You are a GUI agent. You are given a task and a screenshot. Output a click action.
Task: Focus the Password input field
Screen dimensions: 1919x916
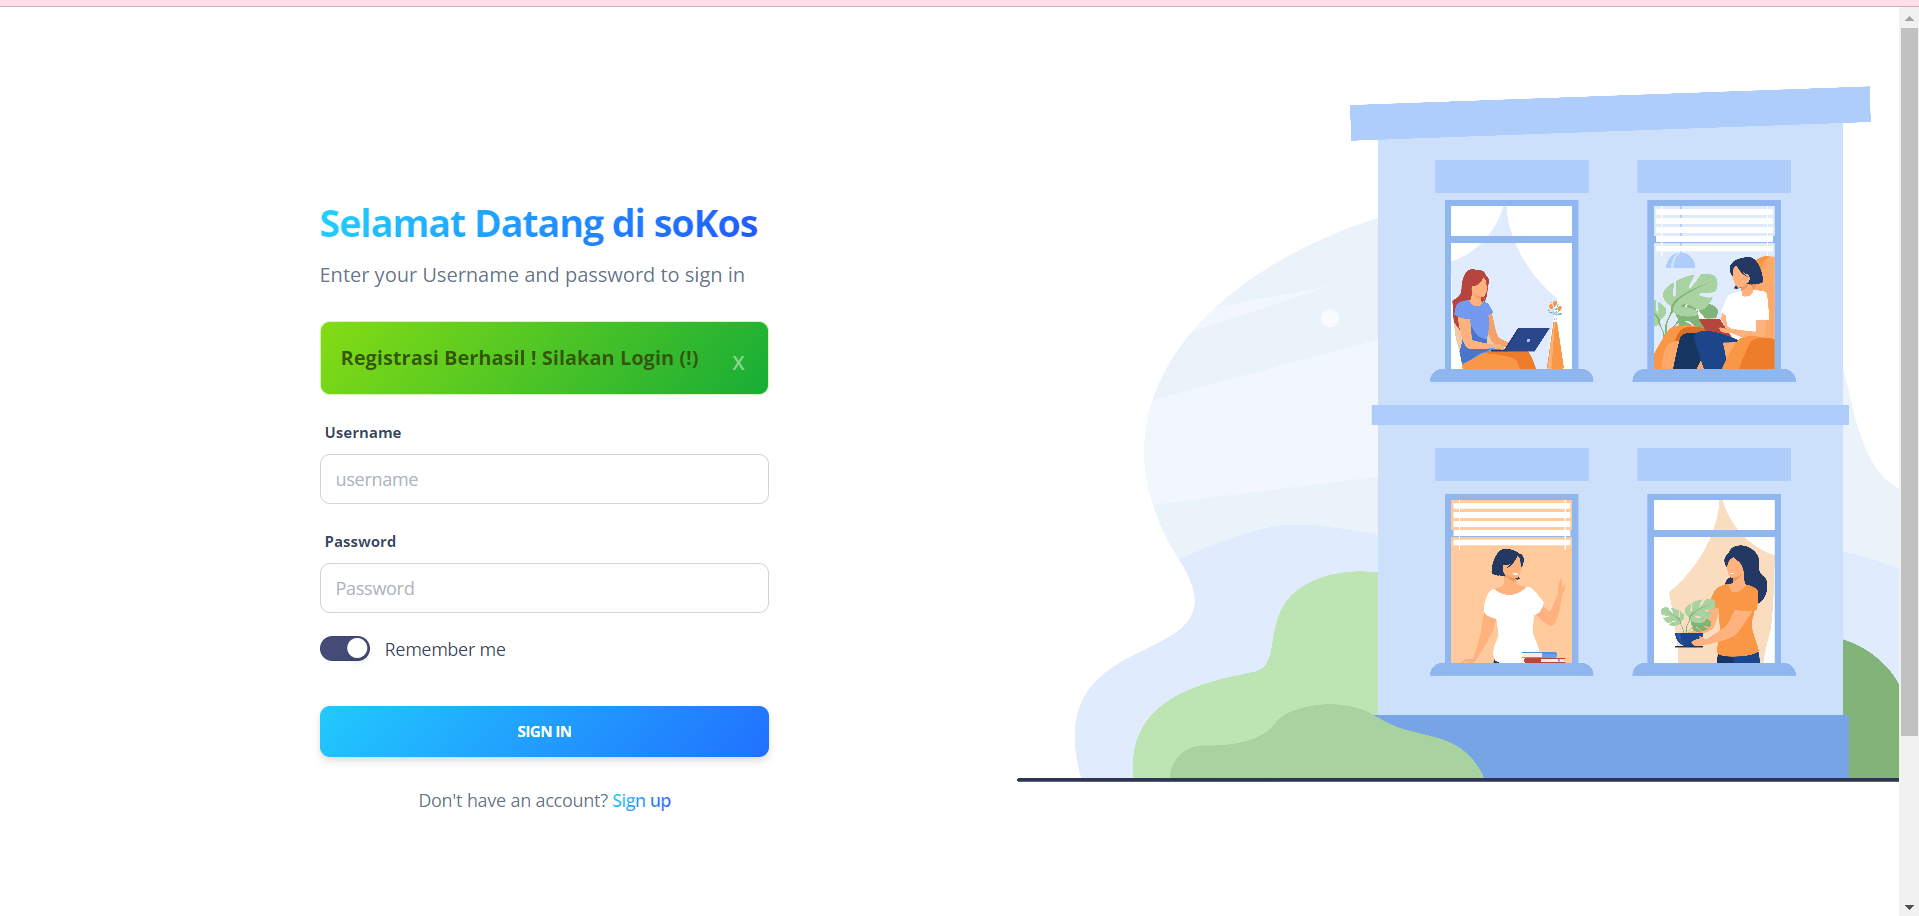pyautogui.click(x=544, y=588)
